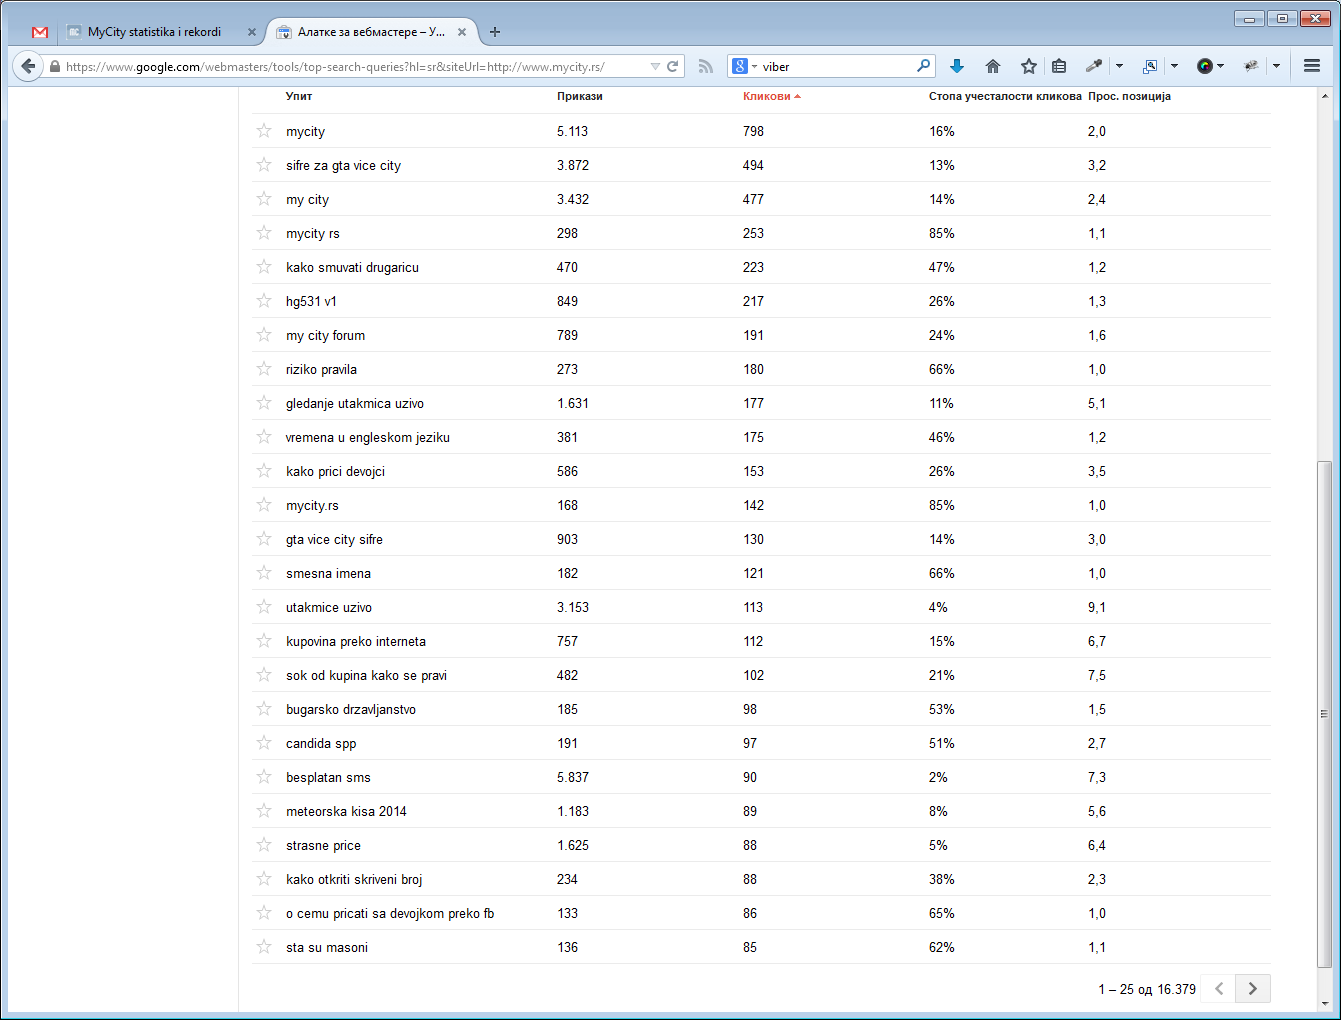Click the "kako otkriti skriveni broj" query text

[354, 879]
